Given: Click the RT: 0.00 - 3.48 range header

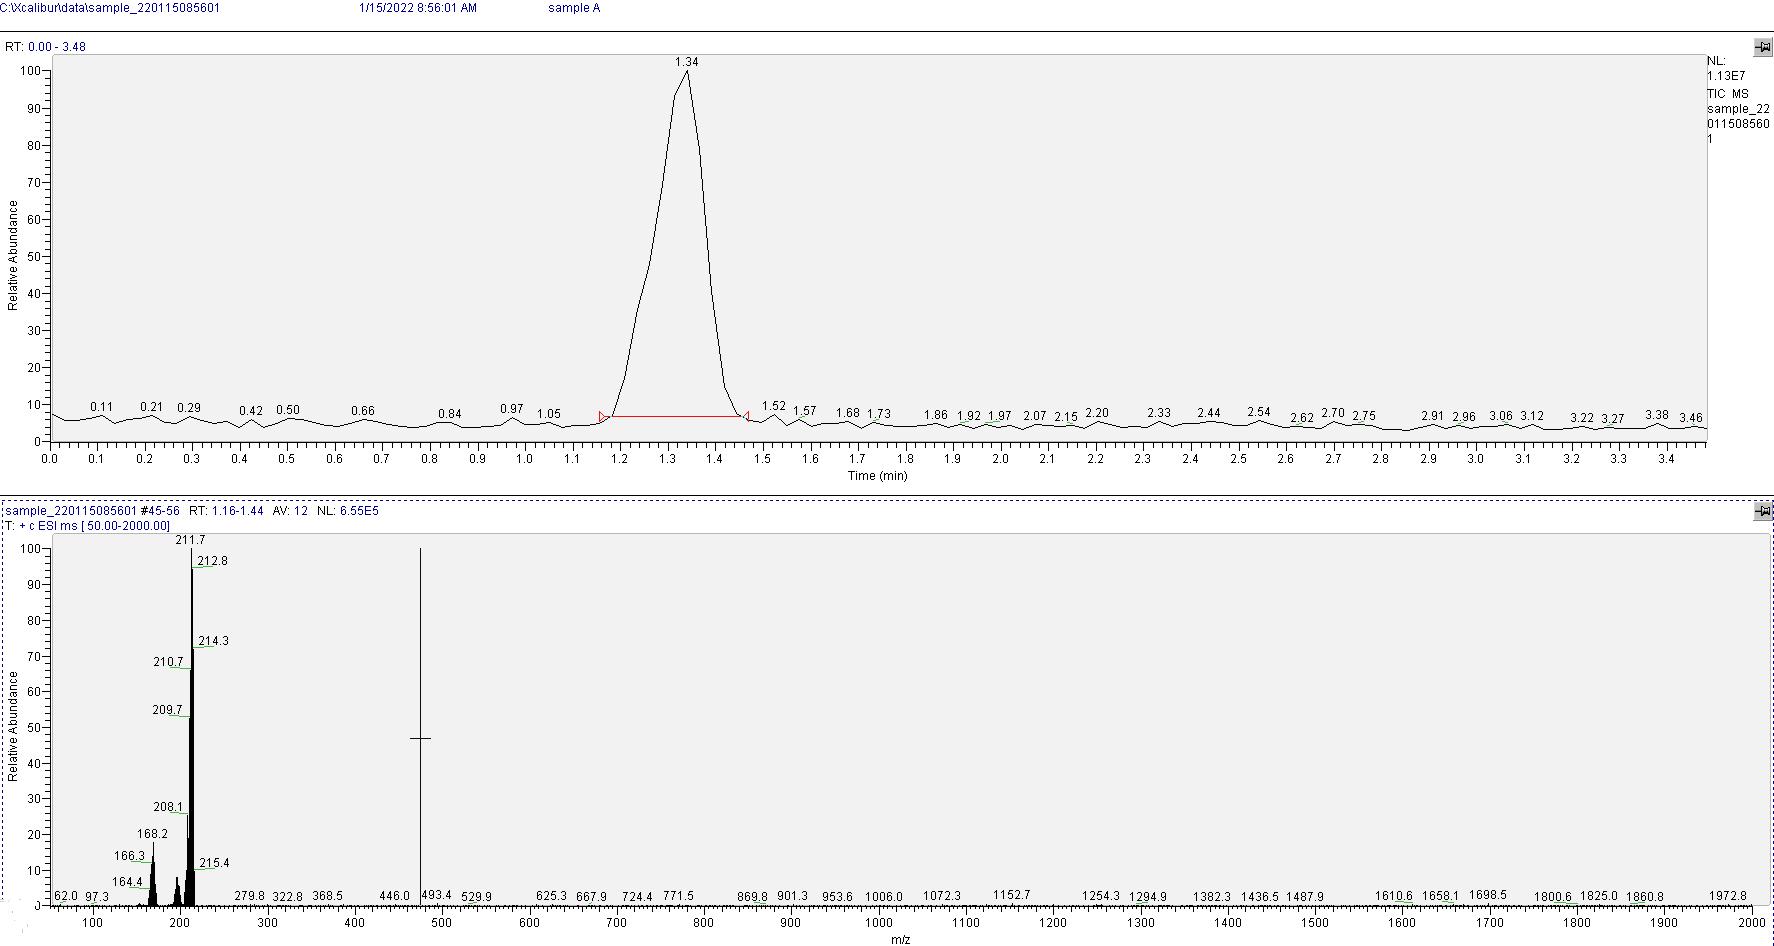Looking at the screenshot, I should click(x=46, y=47).
